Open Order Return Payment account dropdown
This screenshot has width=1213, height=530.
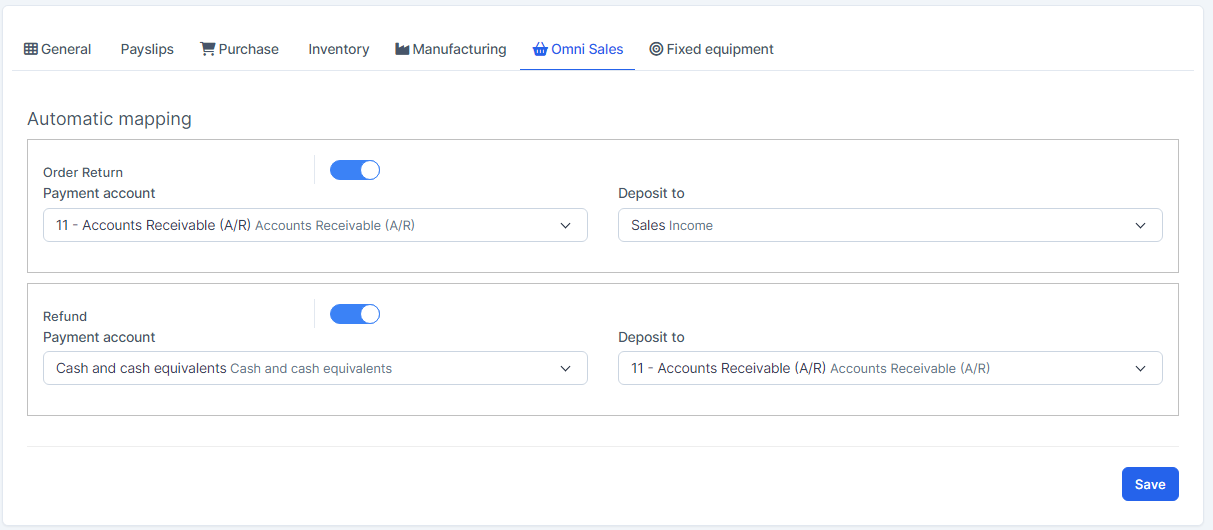click(x=314, y=225)
